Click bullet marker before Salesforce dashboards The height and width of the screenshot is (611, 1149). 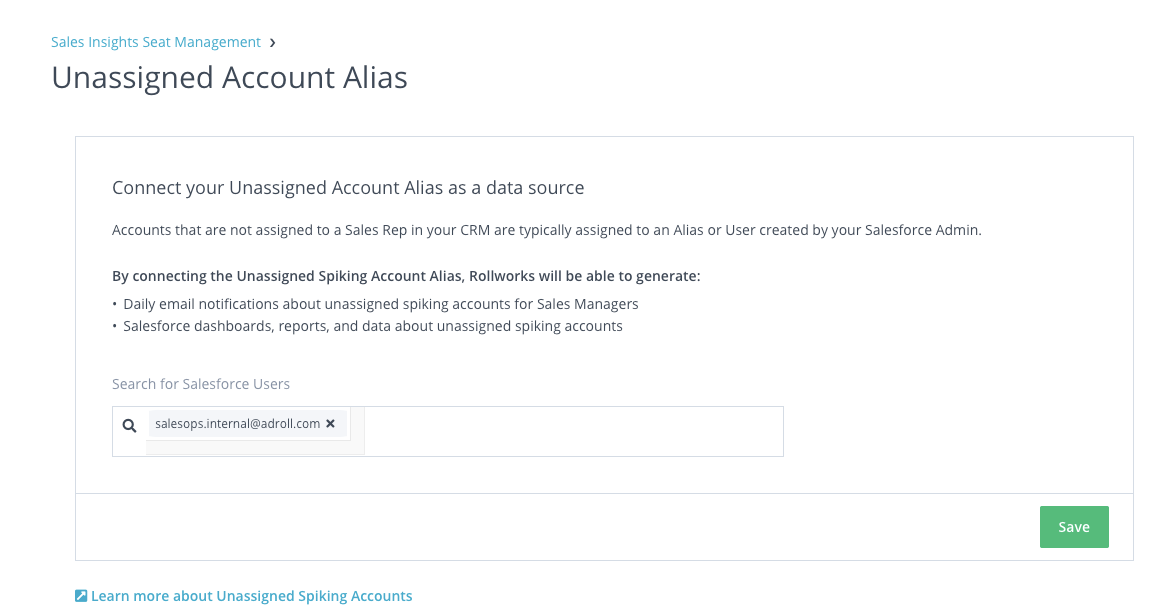[x=115, y=326]
